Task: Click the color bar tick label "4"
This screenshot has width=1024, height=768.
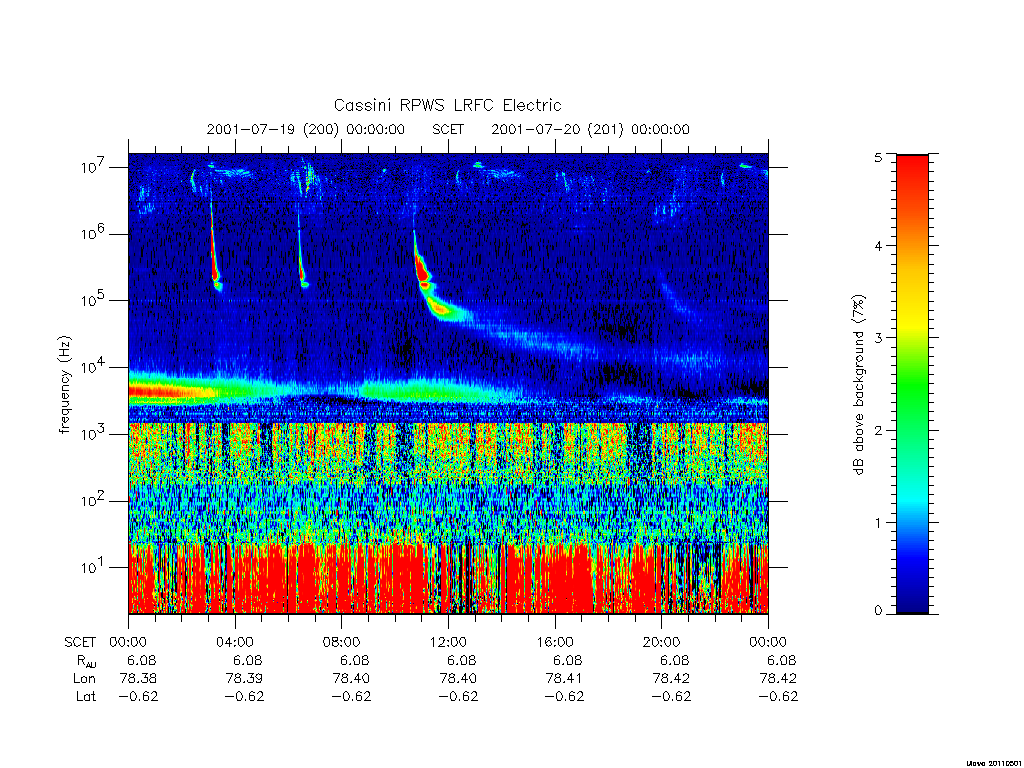Action: (878, 246)
